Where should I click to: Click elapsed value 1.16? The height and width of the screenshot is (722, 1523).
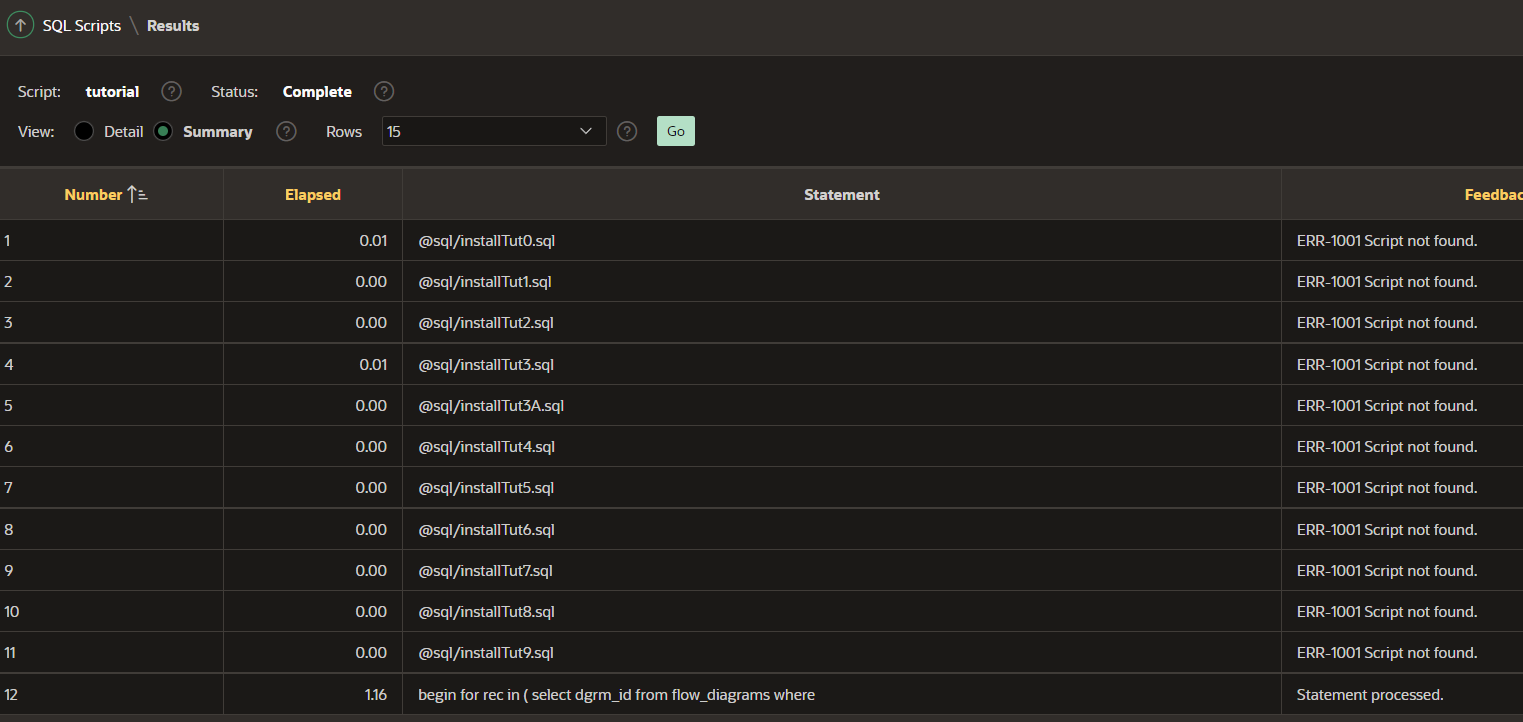376,694
